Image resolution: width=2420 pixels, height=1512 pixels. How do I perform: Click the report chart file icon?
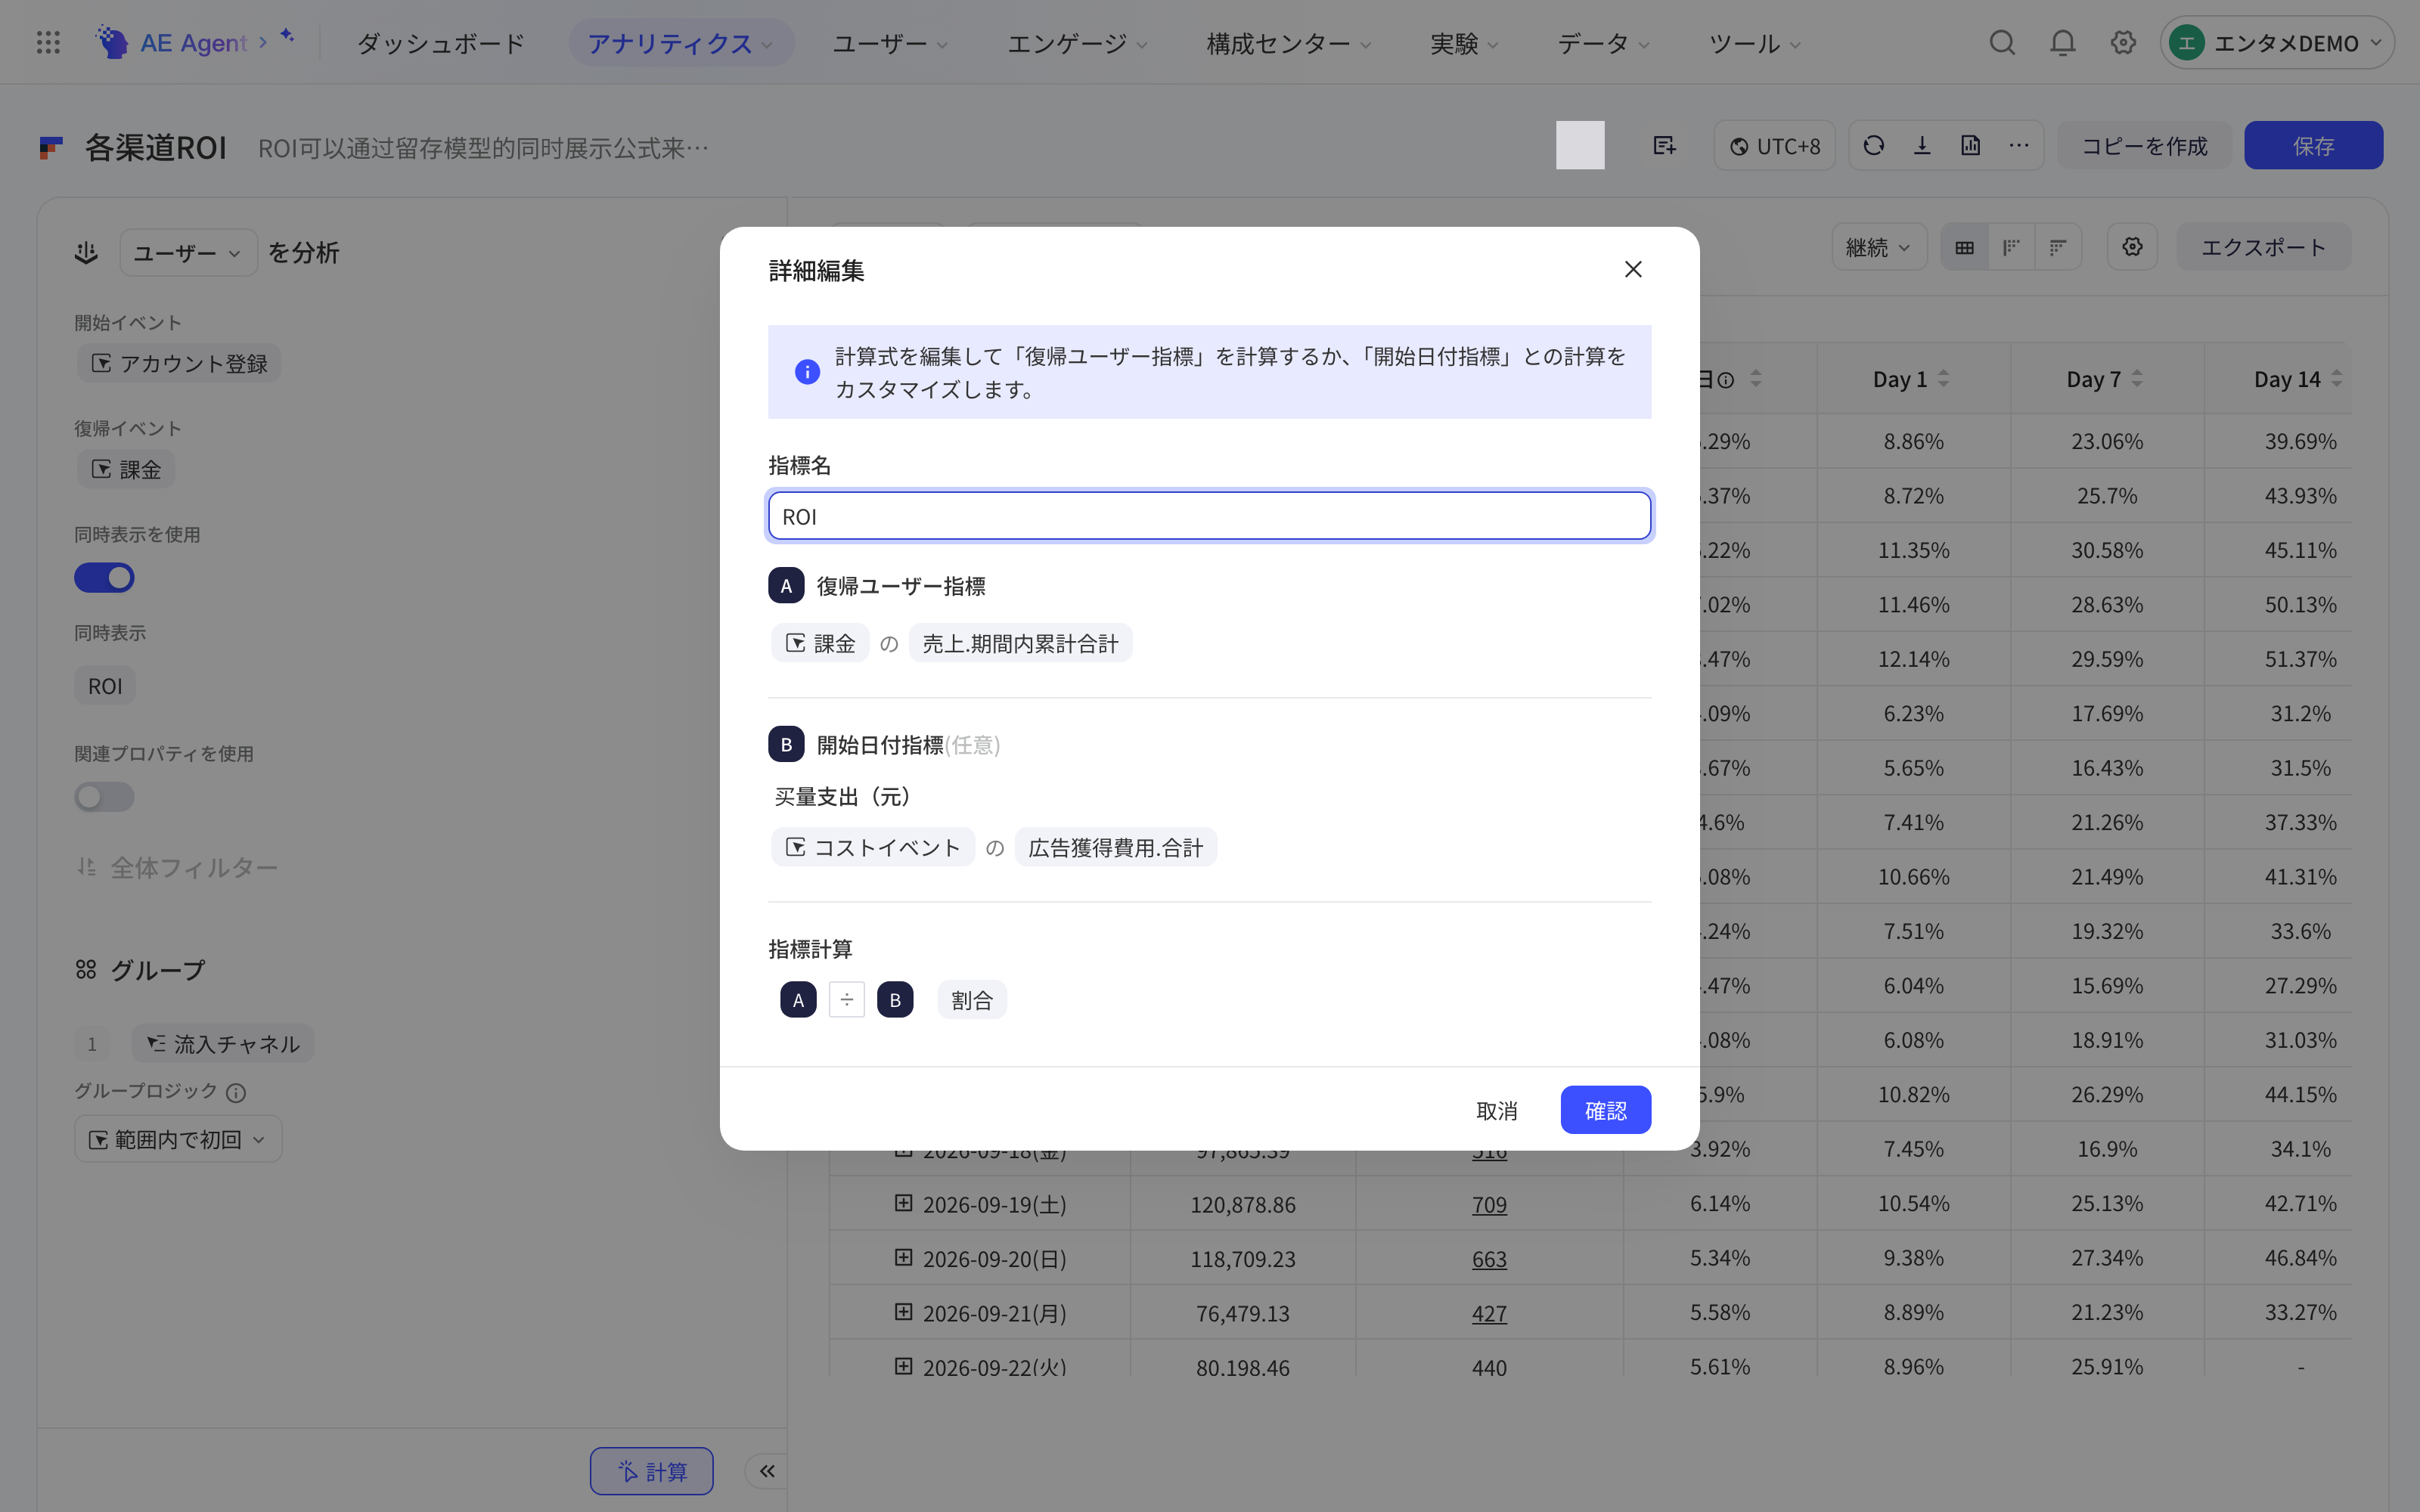pyautogui.click(x=1970, y=146)
